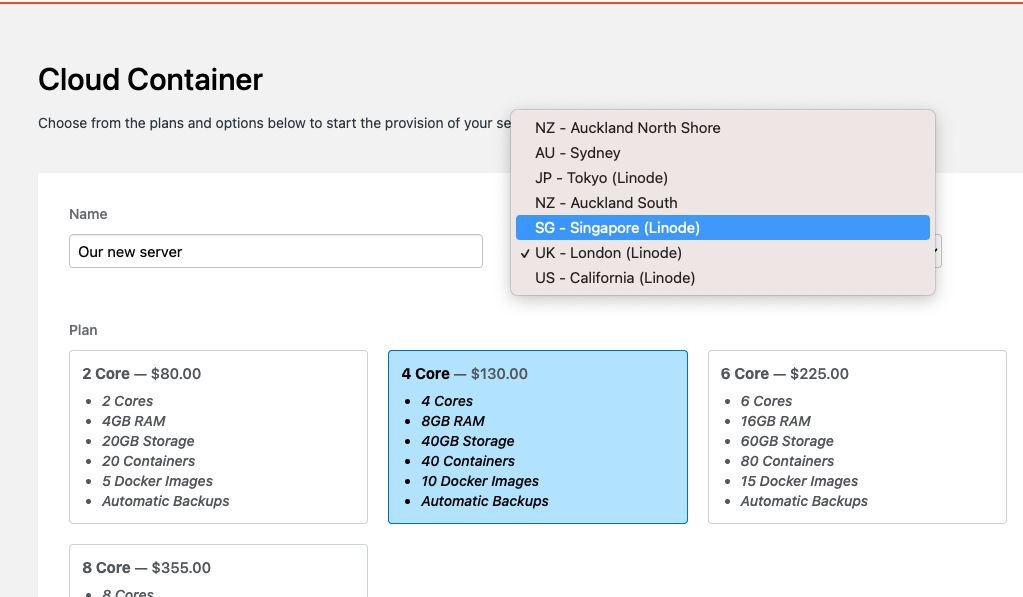The image size is (1023, 597).
Task: Select the 2 Core $80.00 plan
Action: point(218,436)
